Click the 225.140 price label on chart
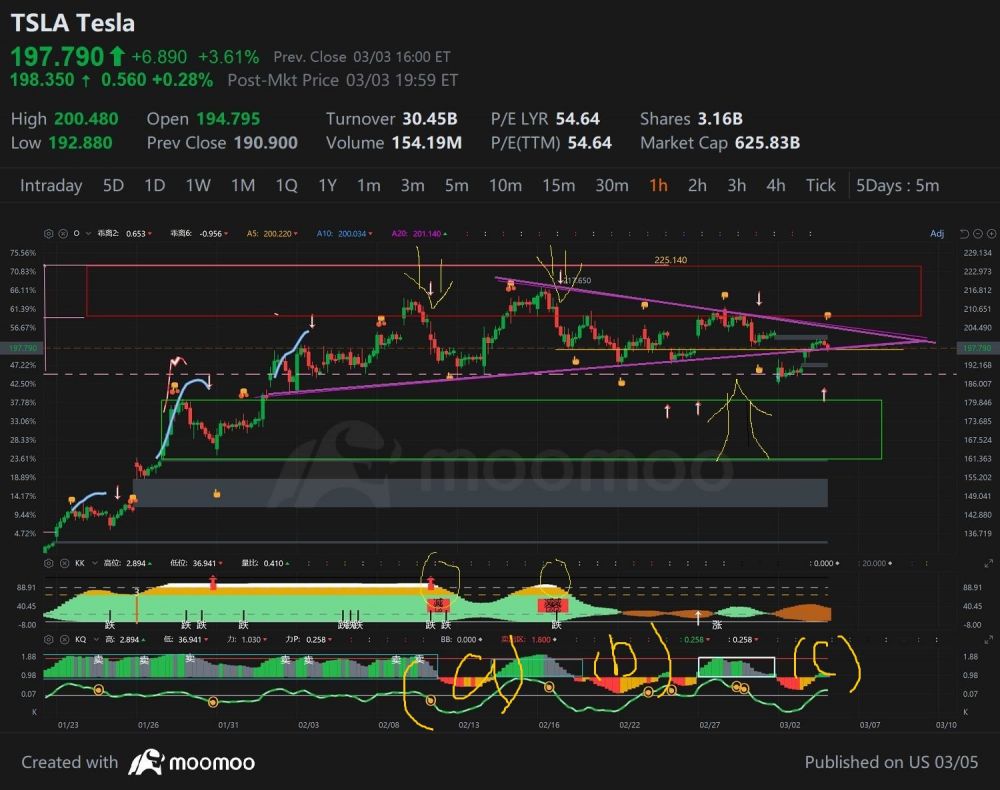 tap(672, 260)
